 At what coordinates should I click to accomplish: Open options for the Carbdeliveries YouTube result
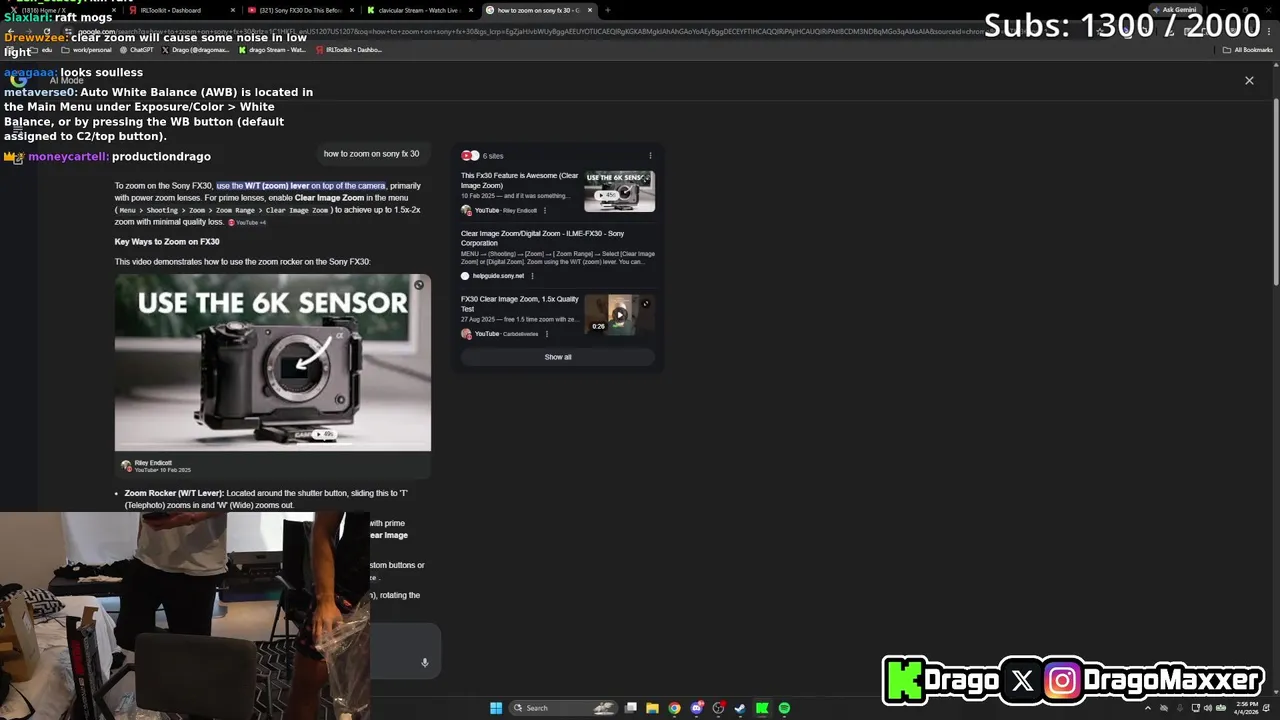(546, 334)
